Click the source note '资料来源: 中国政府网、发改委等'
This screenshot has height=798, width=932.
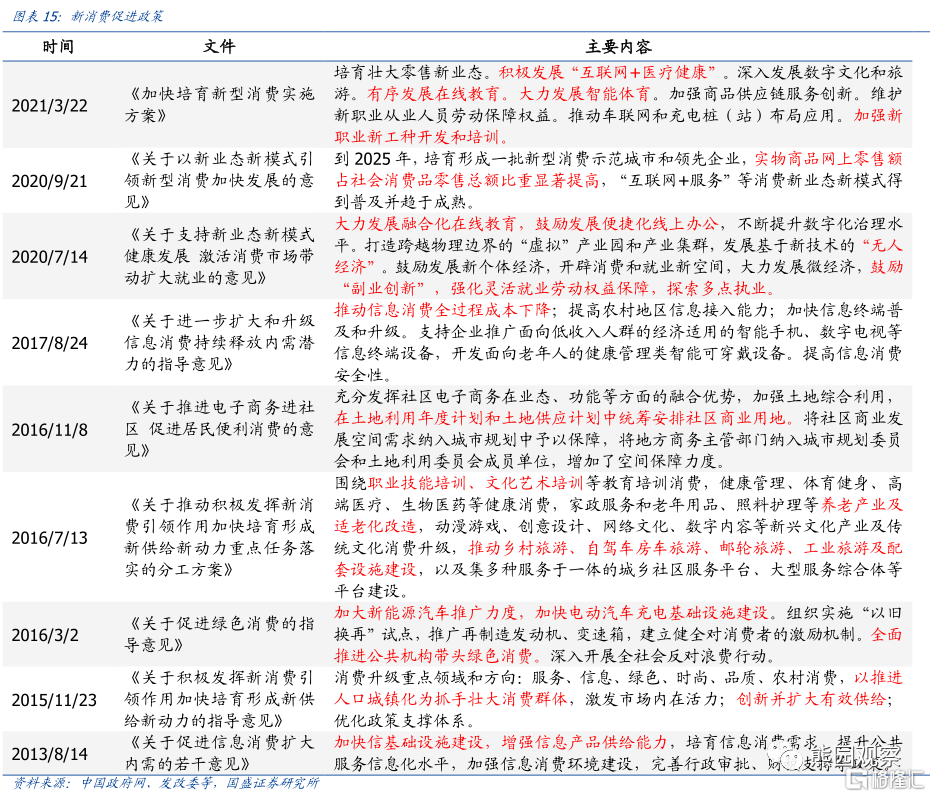(113, 783)
